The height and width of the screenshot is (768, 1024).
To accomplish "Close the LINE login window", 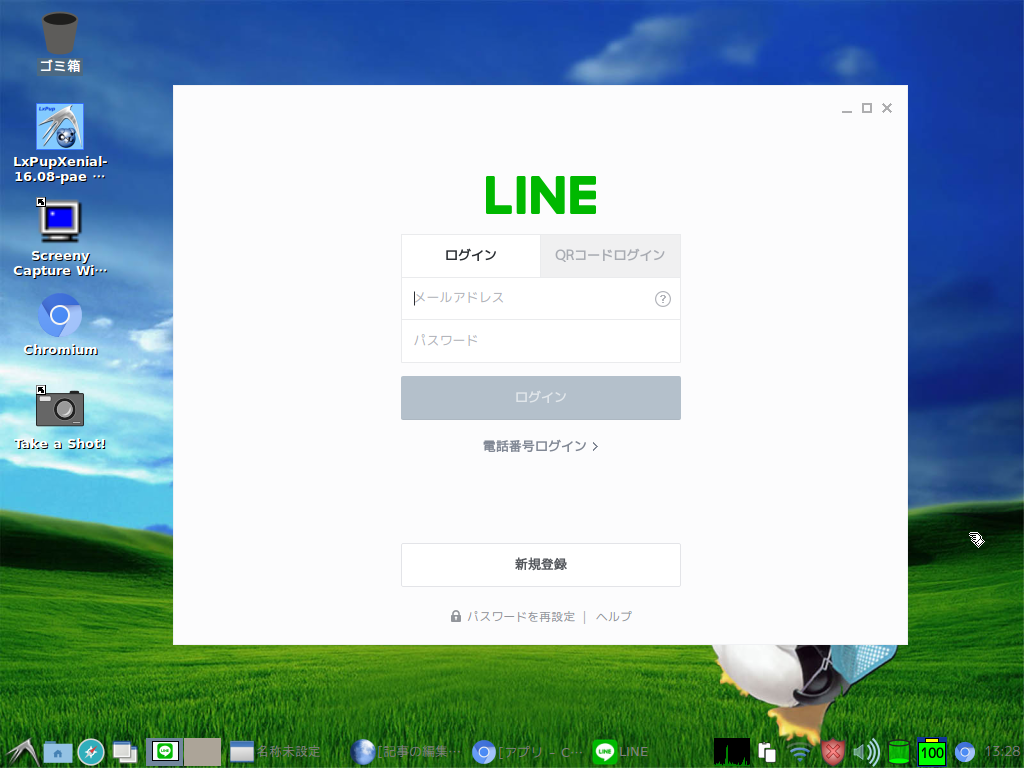I will (887, 108).
